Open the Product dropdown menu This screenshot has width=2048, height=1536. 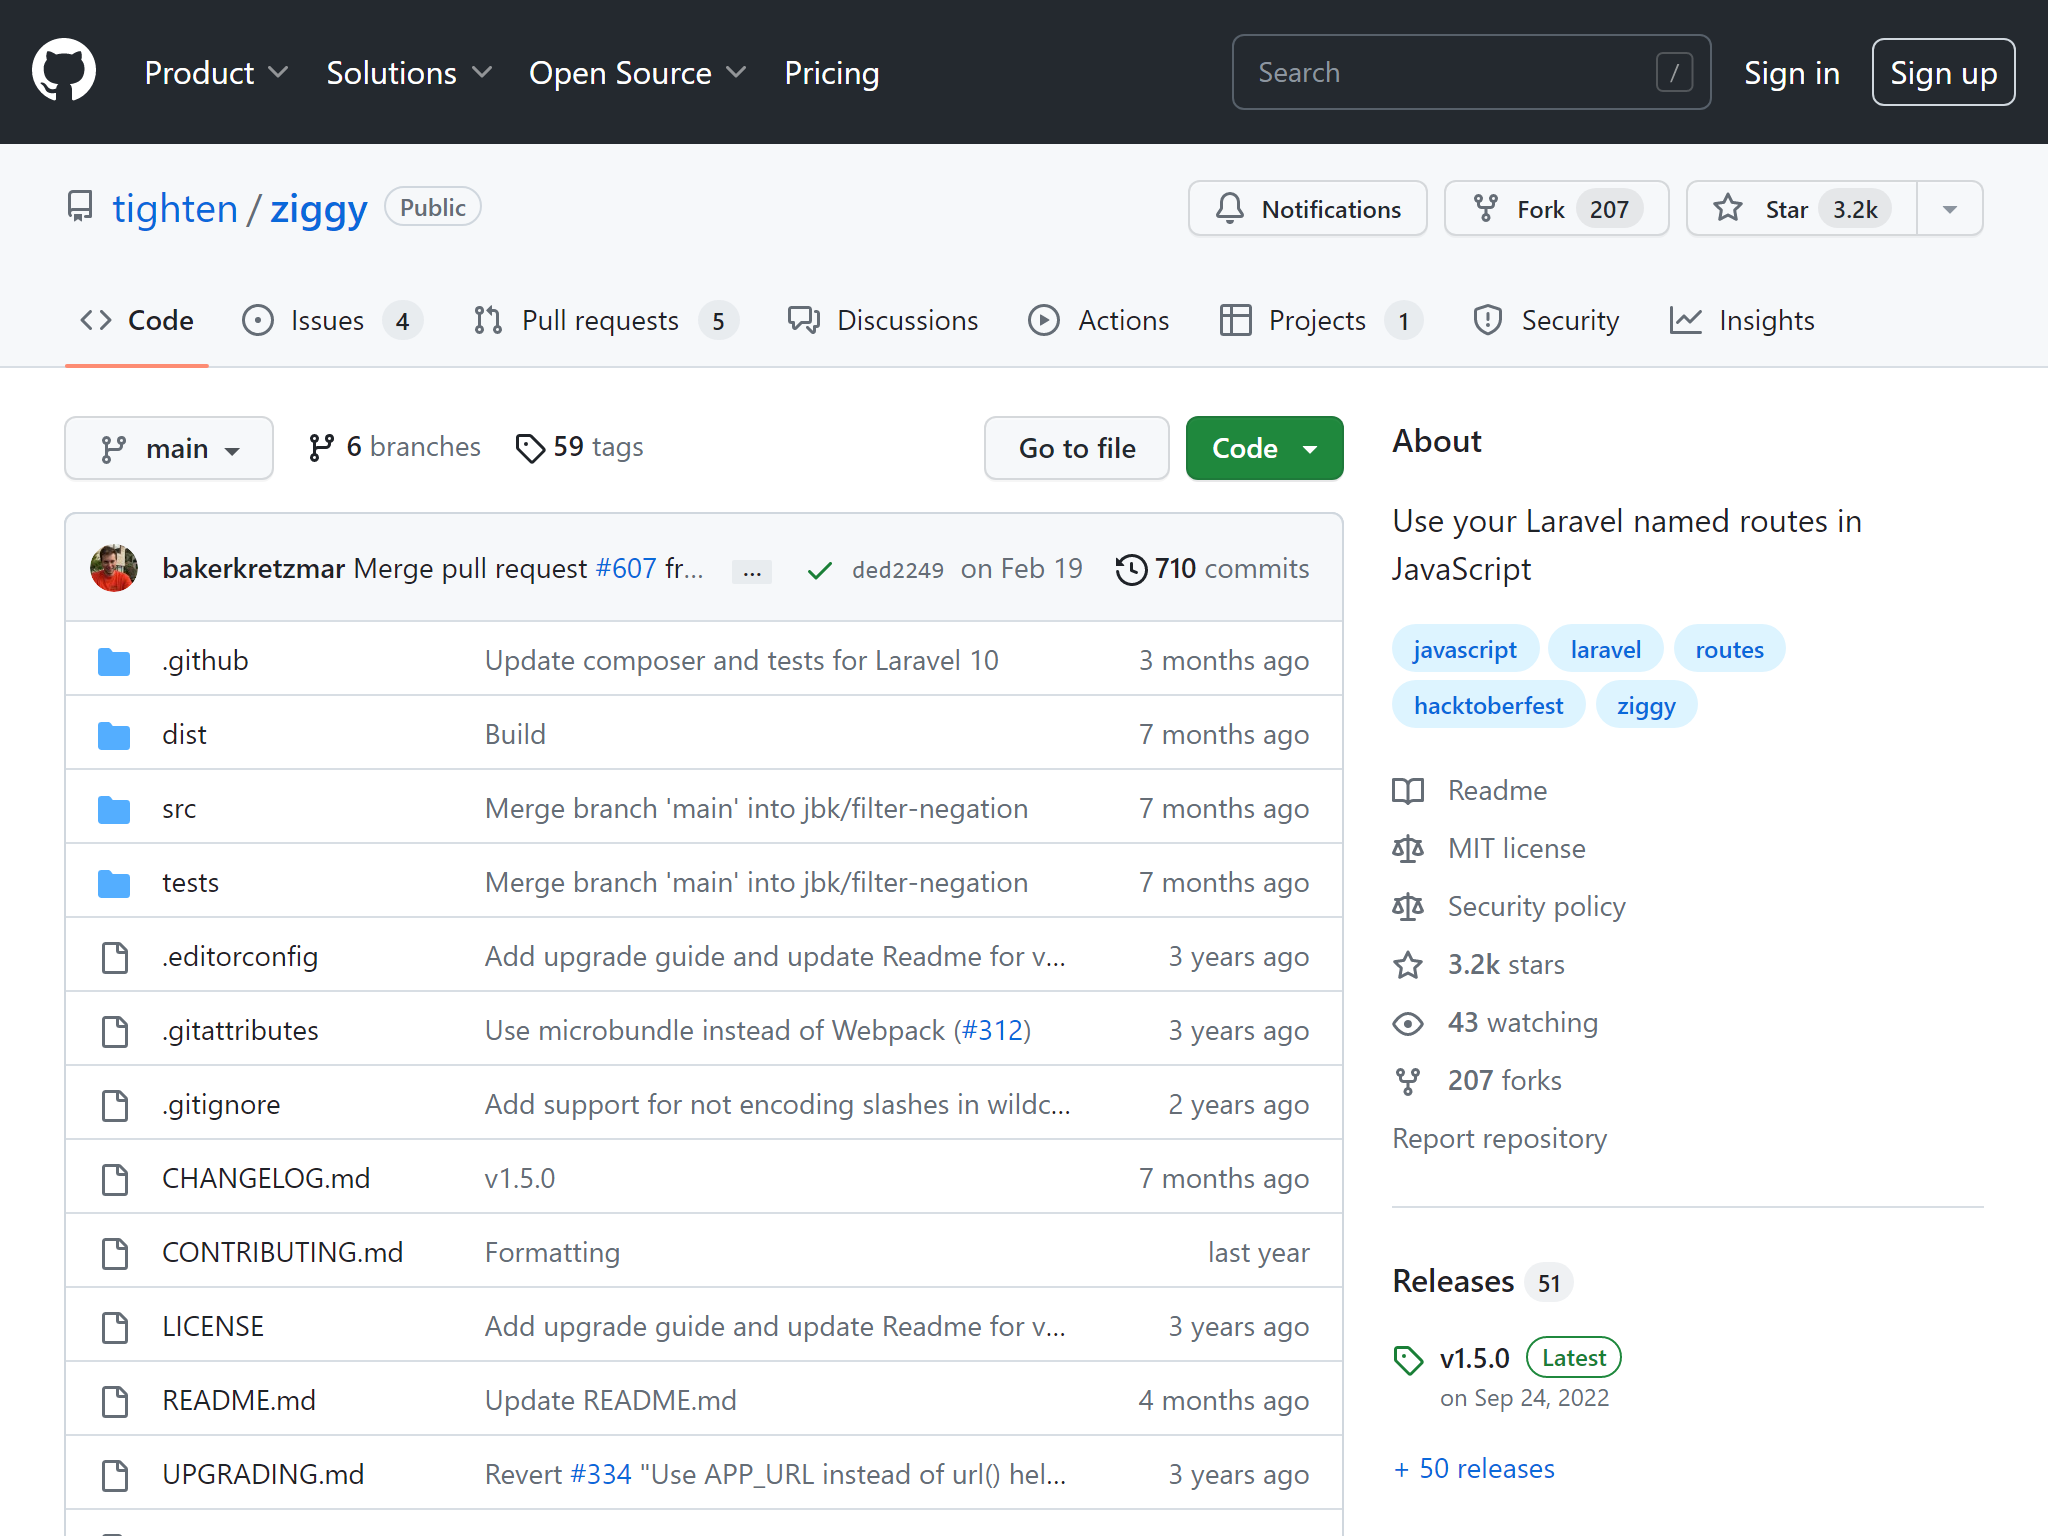coord(217,73)
